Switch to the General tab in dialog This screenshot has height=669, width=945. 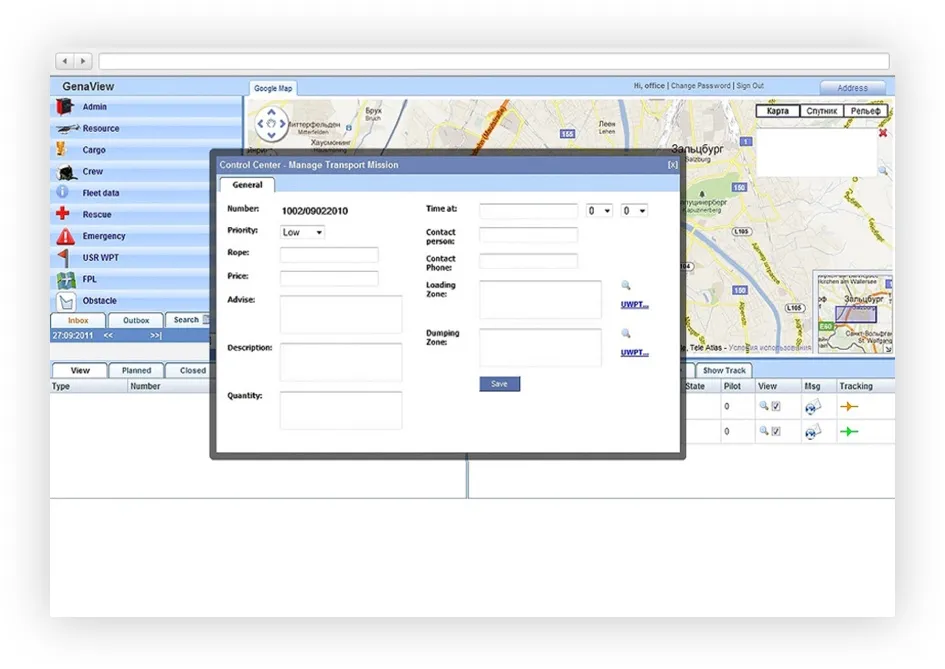247,185
